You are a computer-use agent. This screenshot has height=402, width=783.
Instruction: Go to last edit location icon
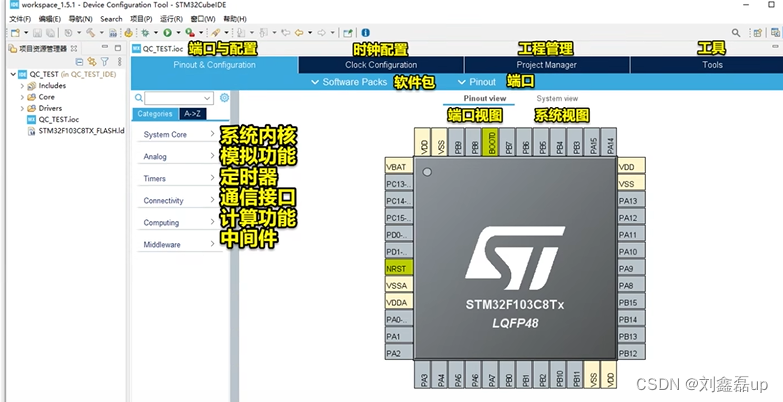pyautogui.click(x=286, y=33)
